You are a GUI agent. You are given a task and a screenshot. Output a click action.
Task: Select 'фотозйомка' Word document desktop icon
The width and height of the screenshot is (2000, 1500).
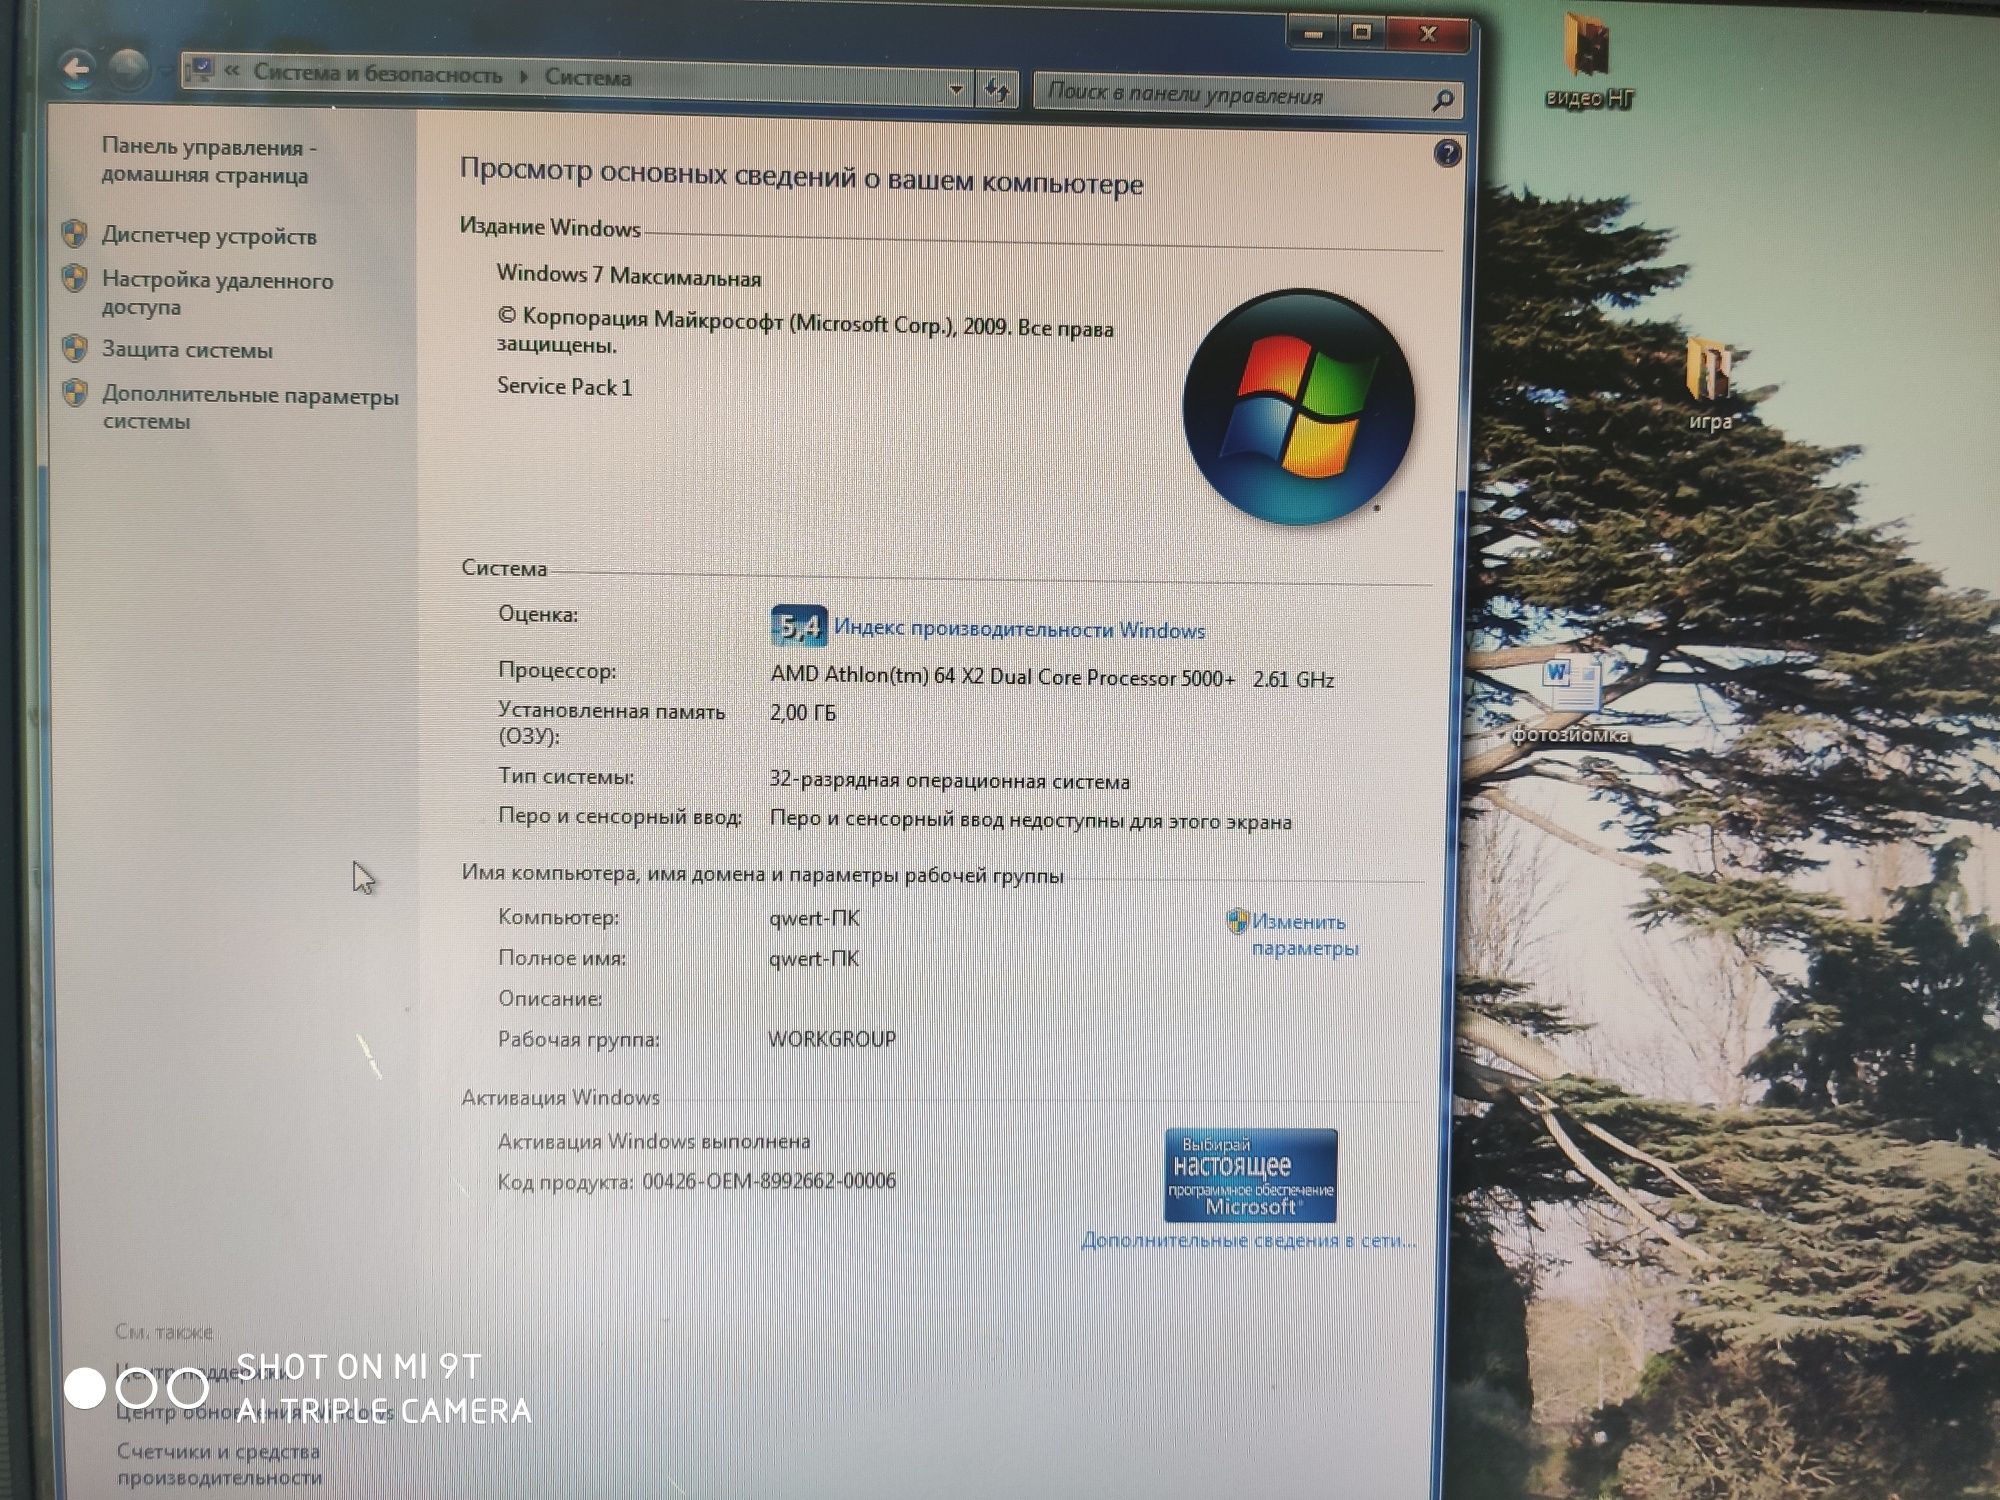[x=1569, y=700]
